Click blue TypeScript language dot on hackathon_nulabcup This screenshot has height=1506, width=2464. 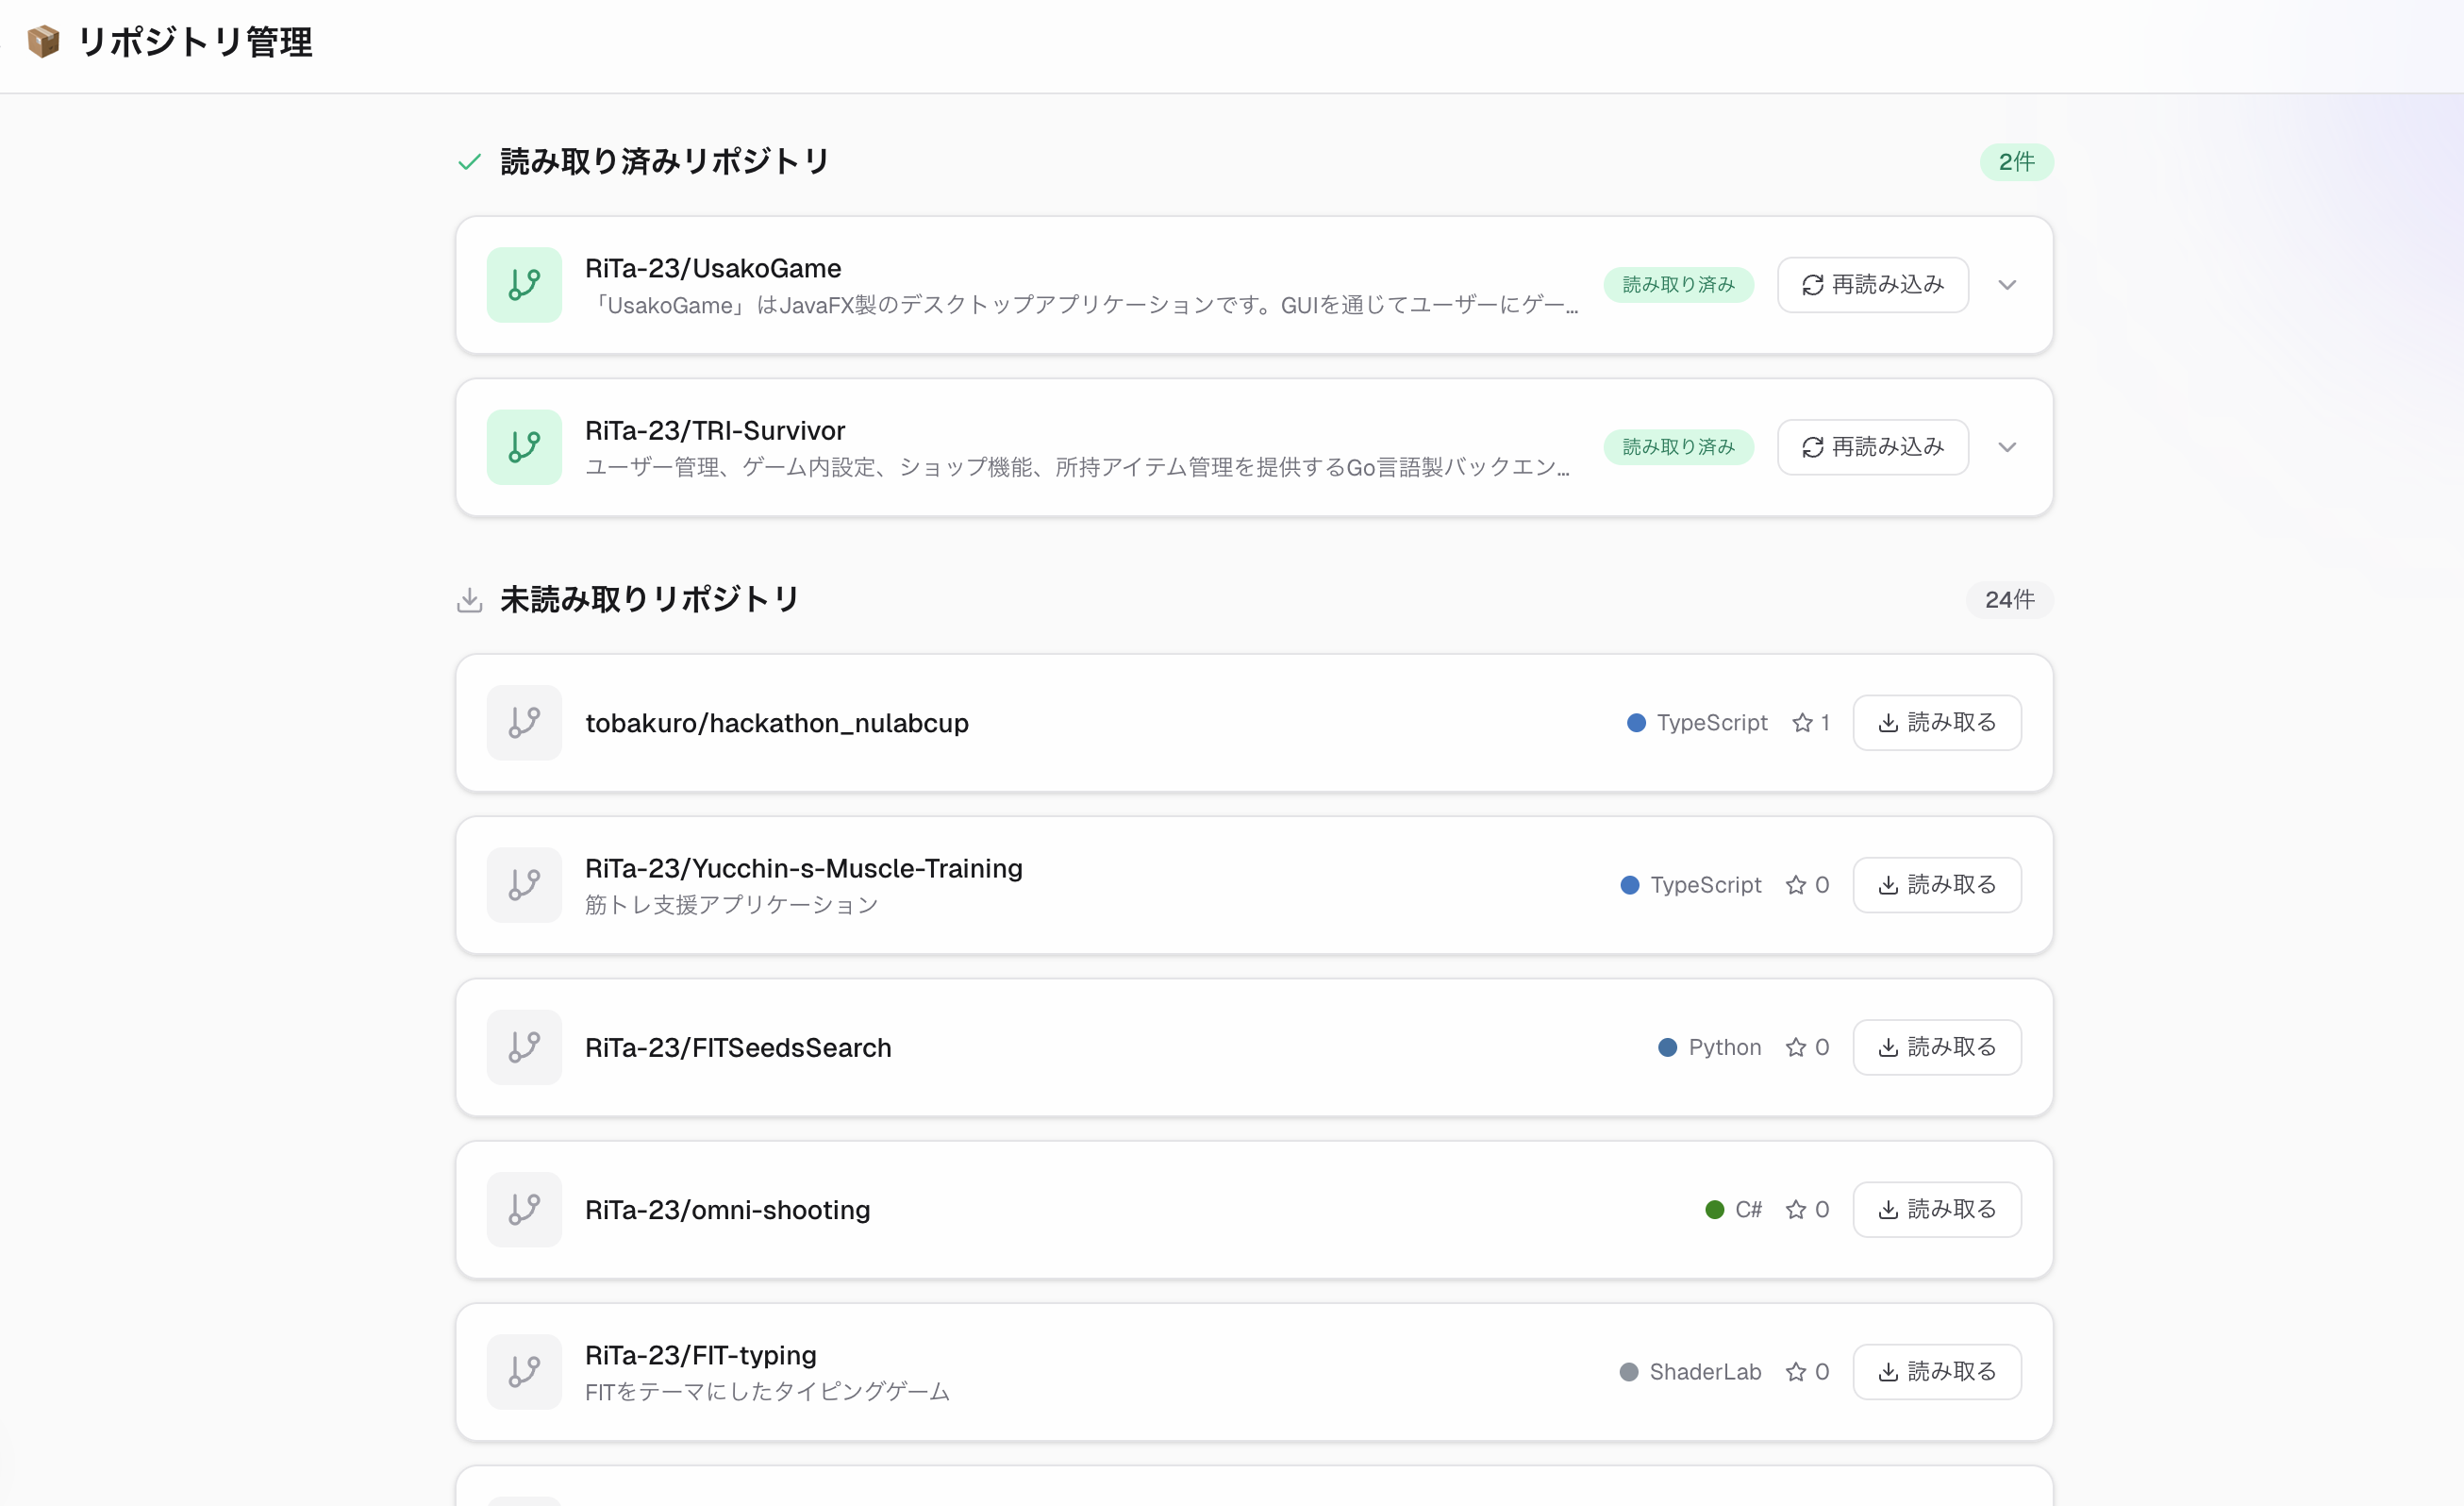(x=1636, y=722)
